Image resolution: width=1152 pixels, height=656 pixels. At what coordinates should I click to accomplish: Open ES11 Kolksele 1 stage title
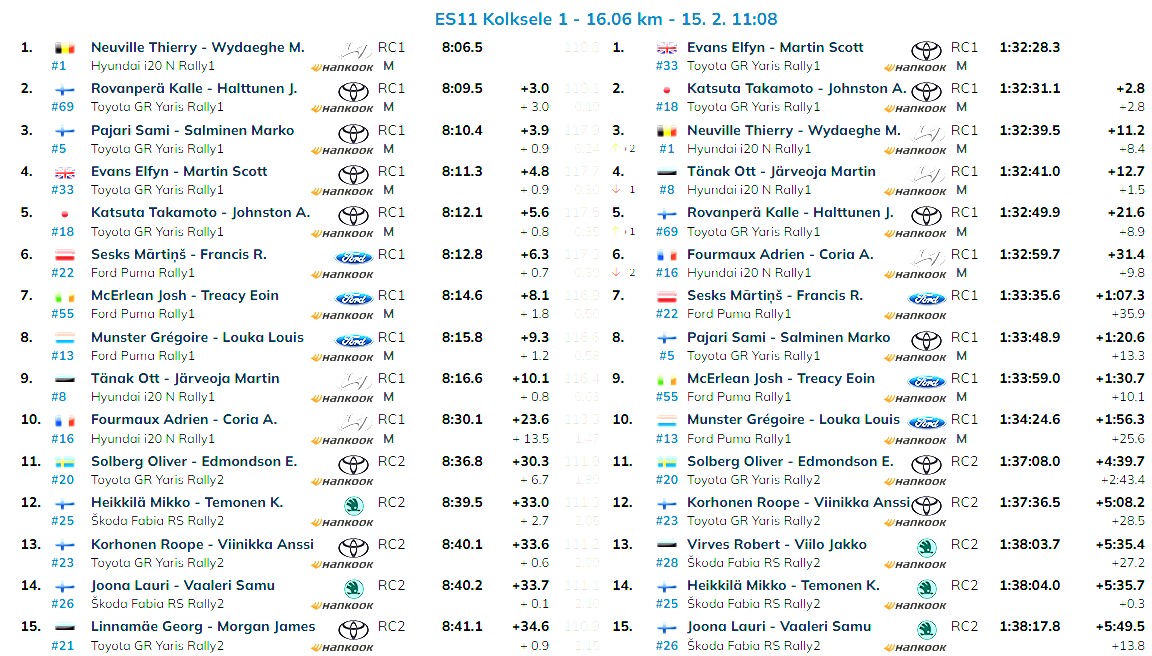tap(606, 19)
